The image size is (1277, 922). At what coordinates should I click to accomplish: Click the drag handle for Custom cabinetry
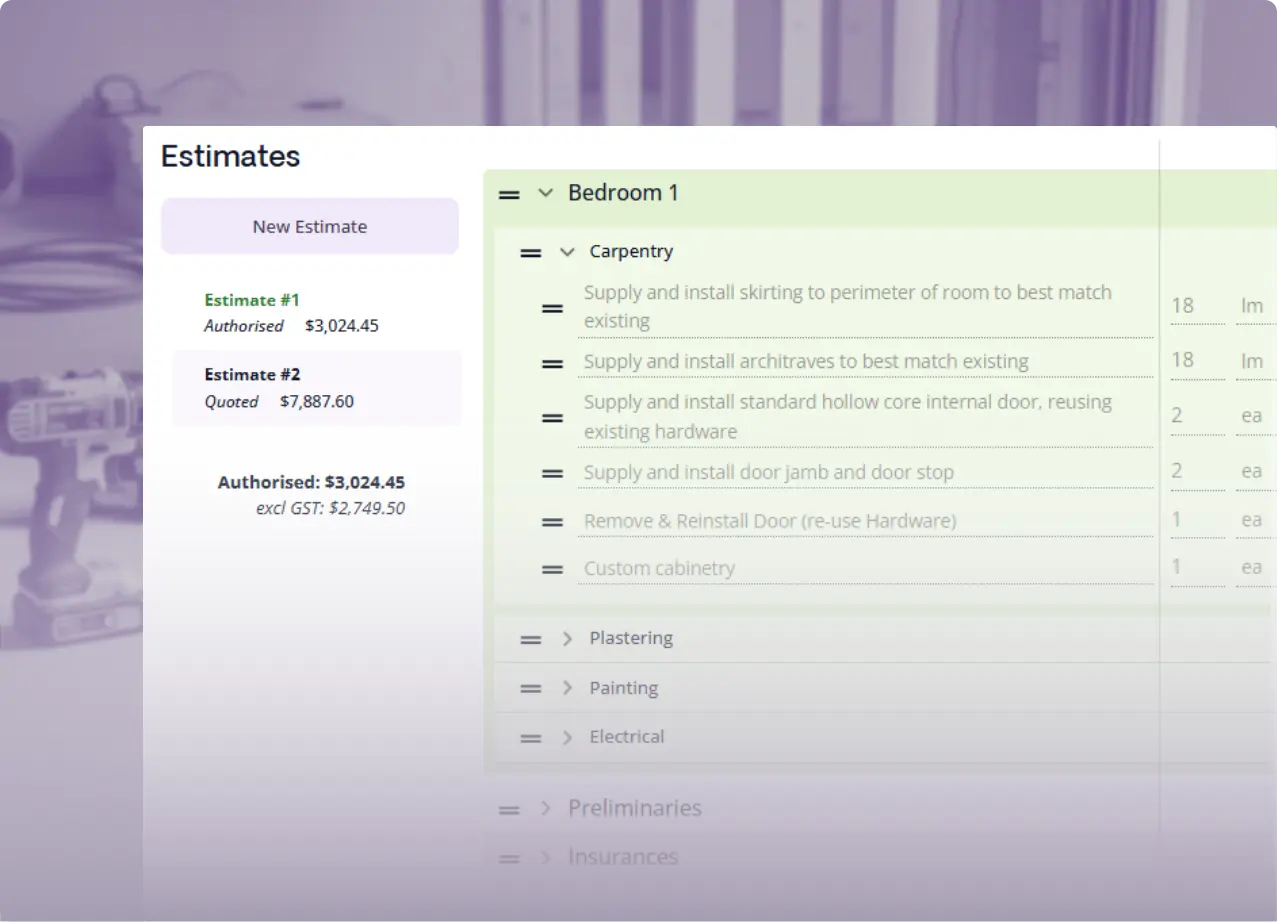[x=553, y=569]
